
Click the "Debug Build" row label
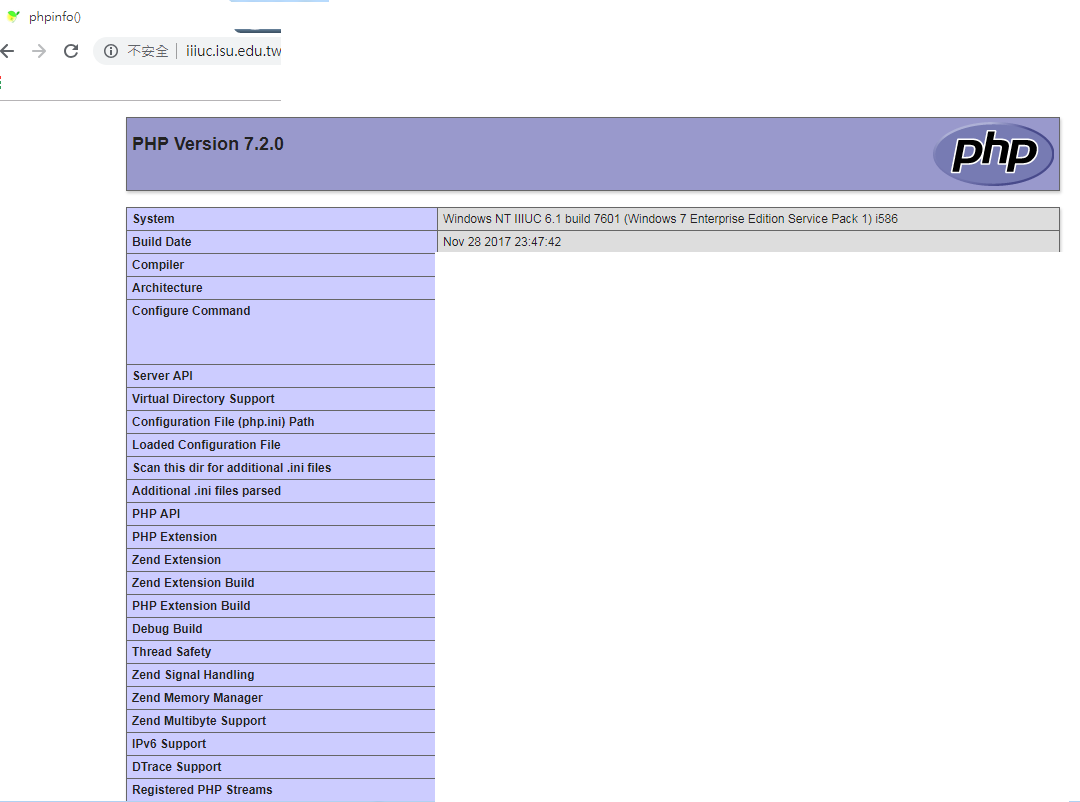[167, 629]
